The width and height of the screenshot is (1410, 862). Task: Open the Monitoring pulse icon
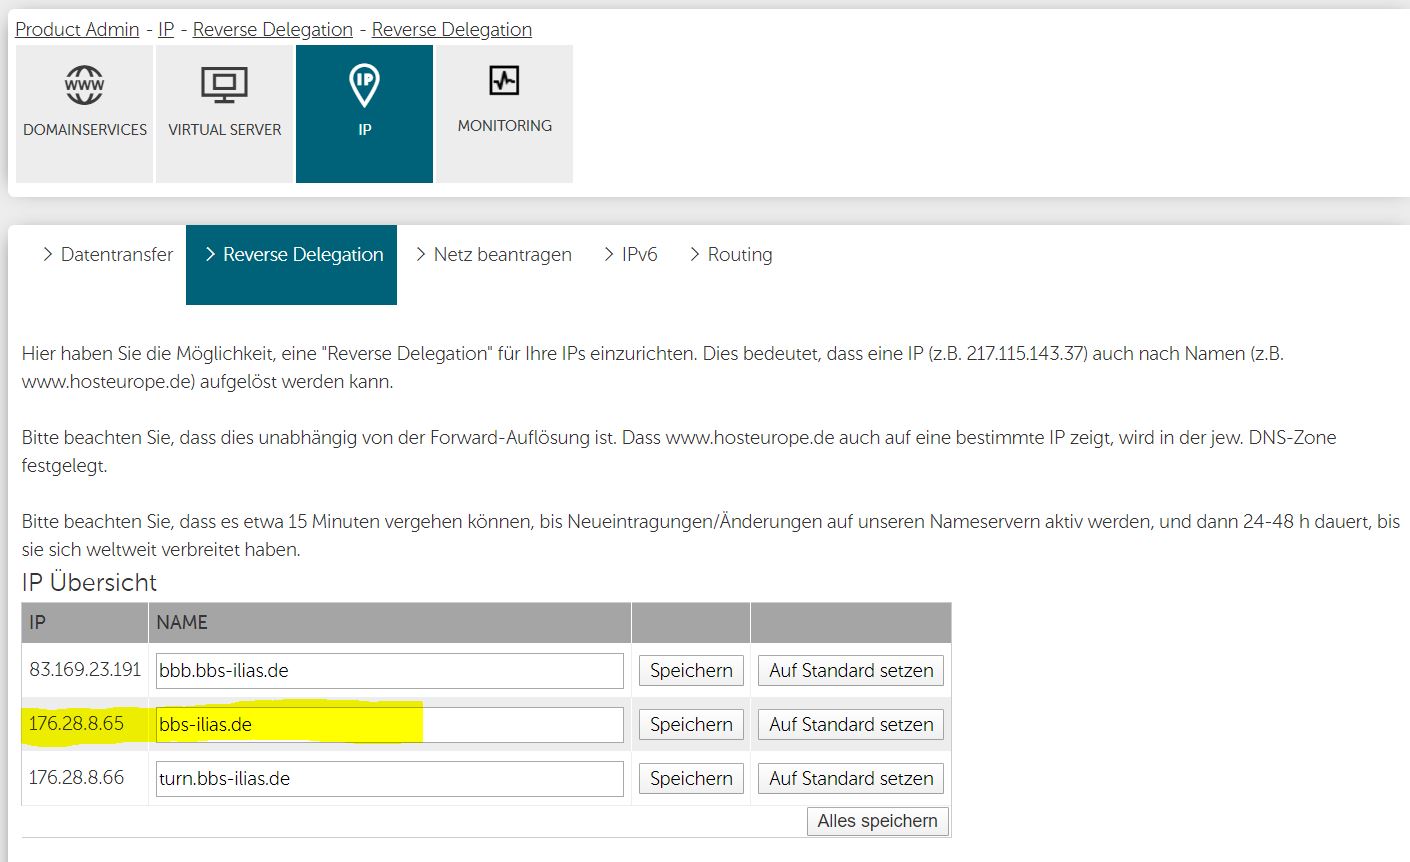pos(504,81)
